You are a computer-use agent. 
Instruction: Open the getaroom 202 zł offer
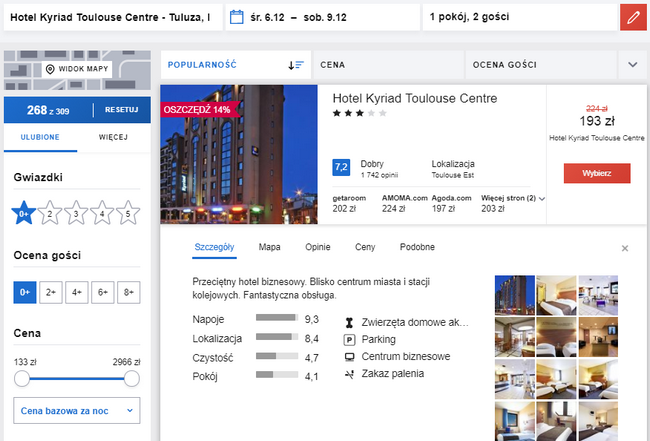pyautogui.click(x=349, y=204)
